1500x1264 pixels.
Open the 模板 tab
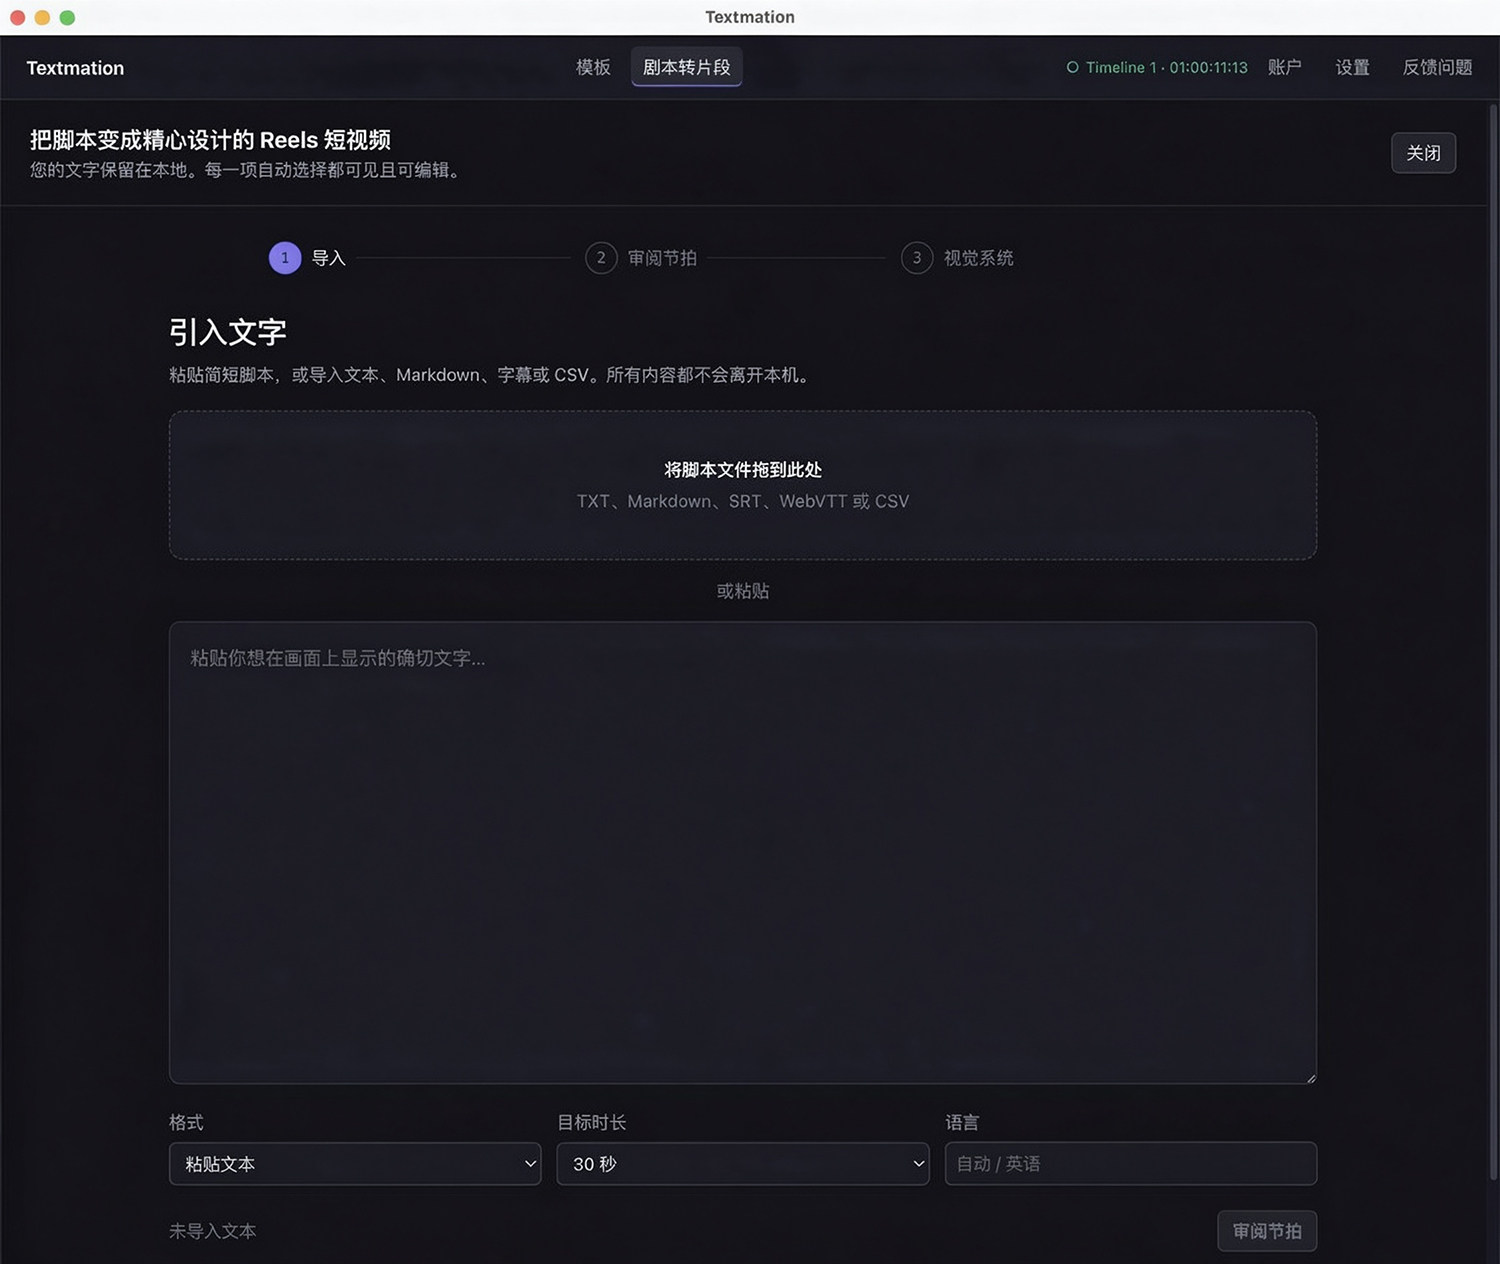tap(593, 67)
